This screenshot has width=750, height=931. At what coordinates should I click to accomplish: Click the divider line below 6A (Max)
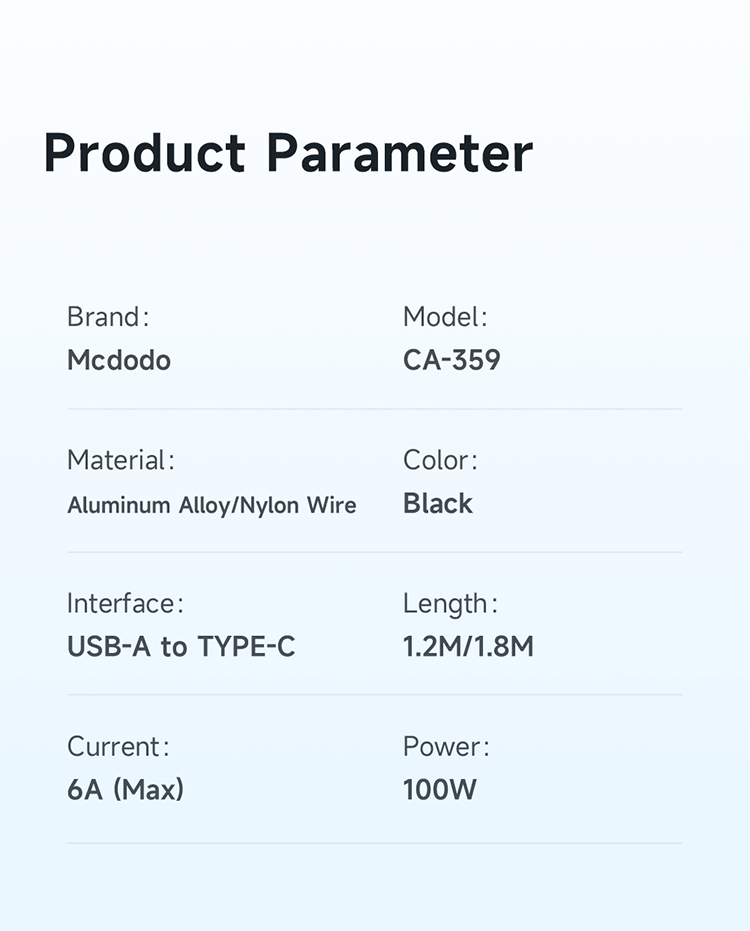pyautogui.click(x=374, y=843)
